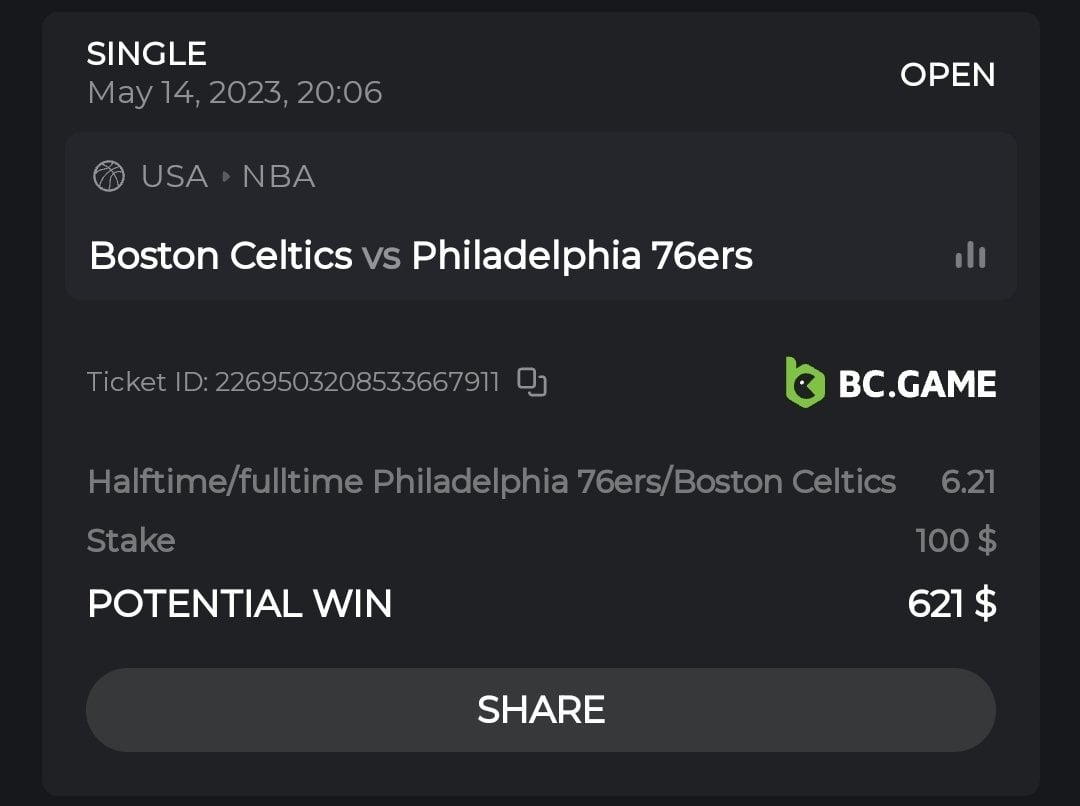Select the Ticket ID number text
The image size is (1080, 806).
(356, 382)
